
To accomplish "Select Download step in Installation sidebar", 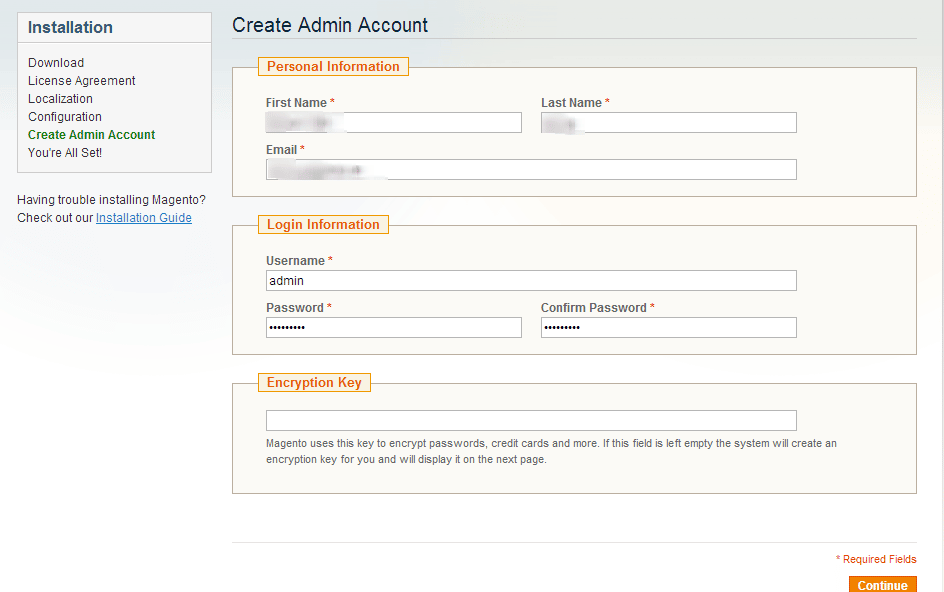I will 56,63.
